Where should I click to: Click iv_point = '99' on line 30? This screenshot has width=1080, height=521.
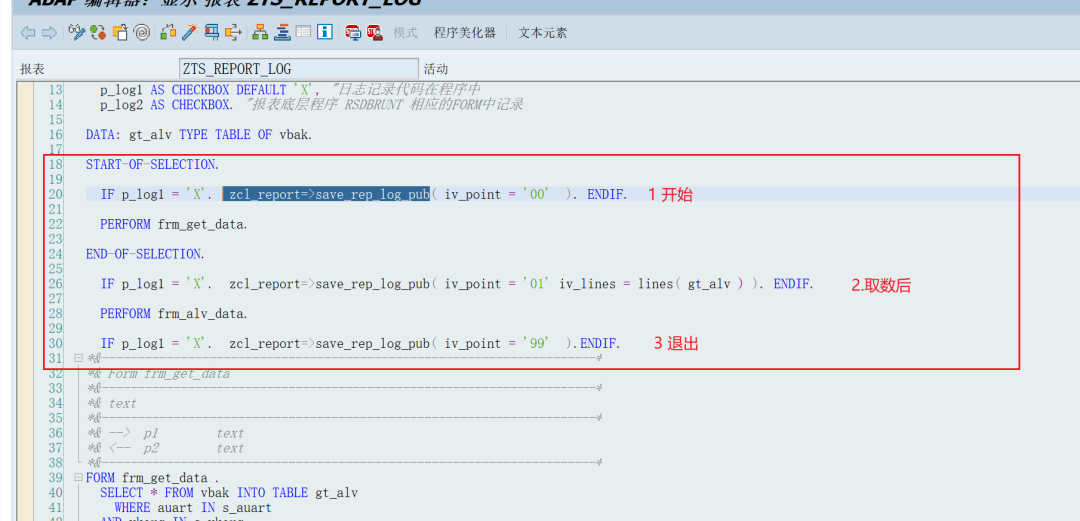pos(496,343)
